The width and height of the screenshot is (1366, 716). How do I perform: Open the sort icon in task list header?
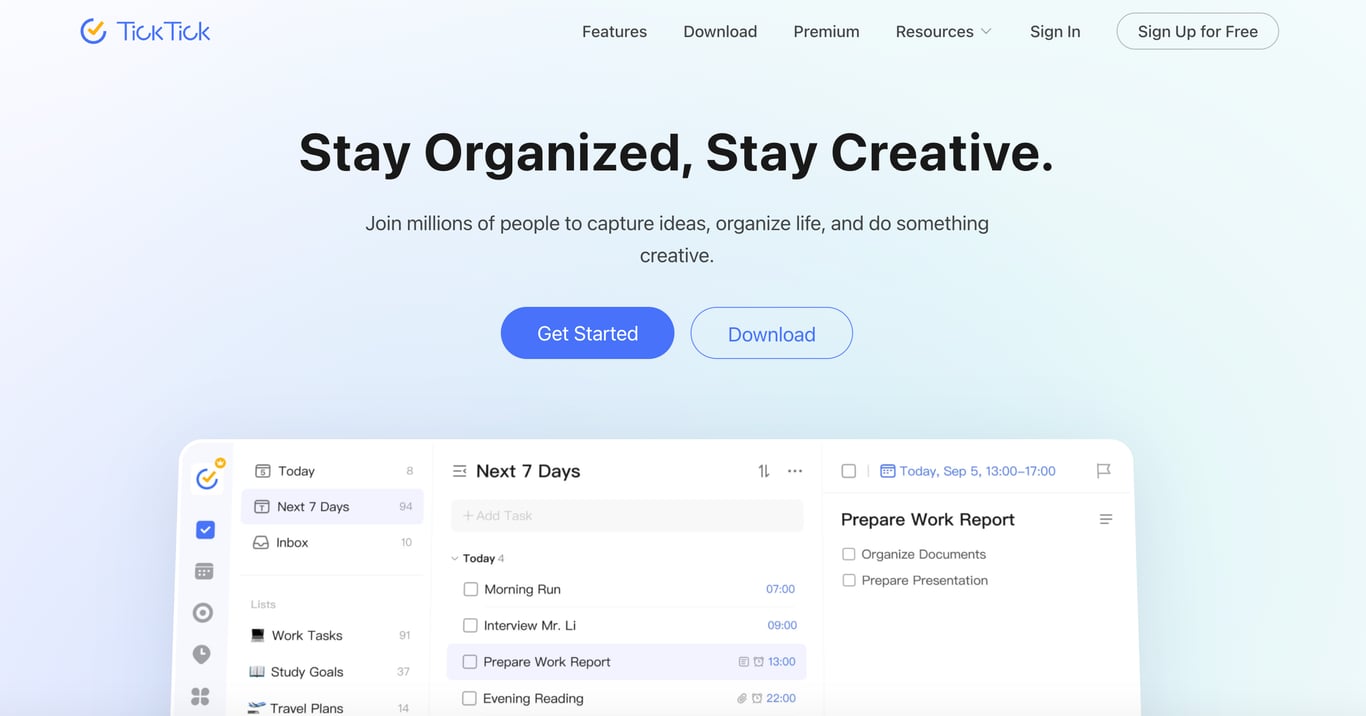click(x=764, y=471)
